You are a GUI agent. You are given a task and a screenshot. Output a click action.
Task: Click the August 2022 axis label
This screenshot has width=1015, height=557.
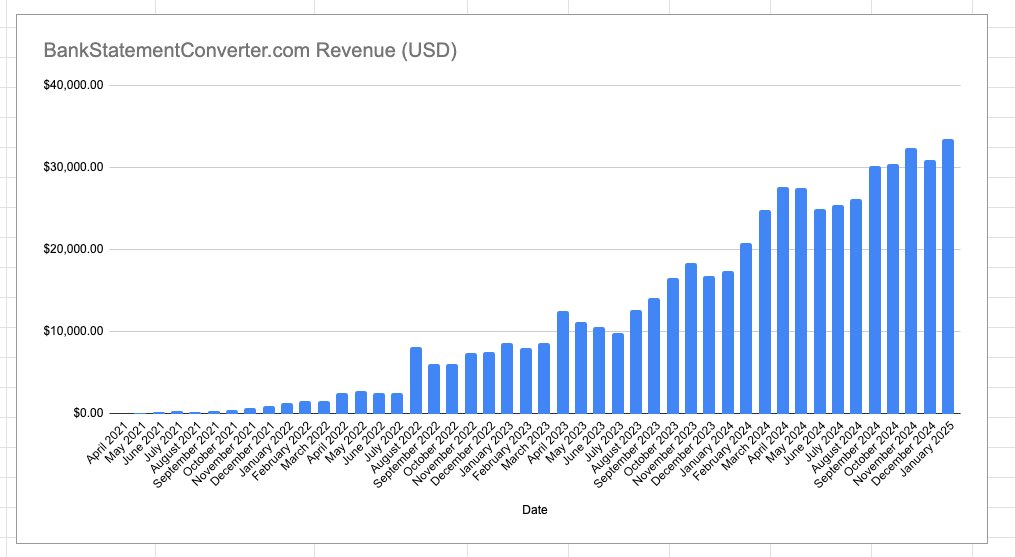coord(396,447)
